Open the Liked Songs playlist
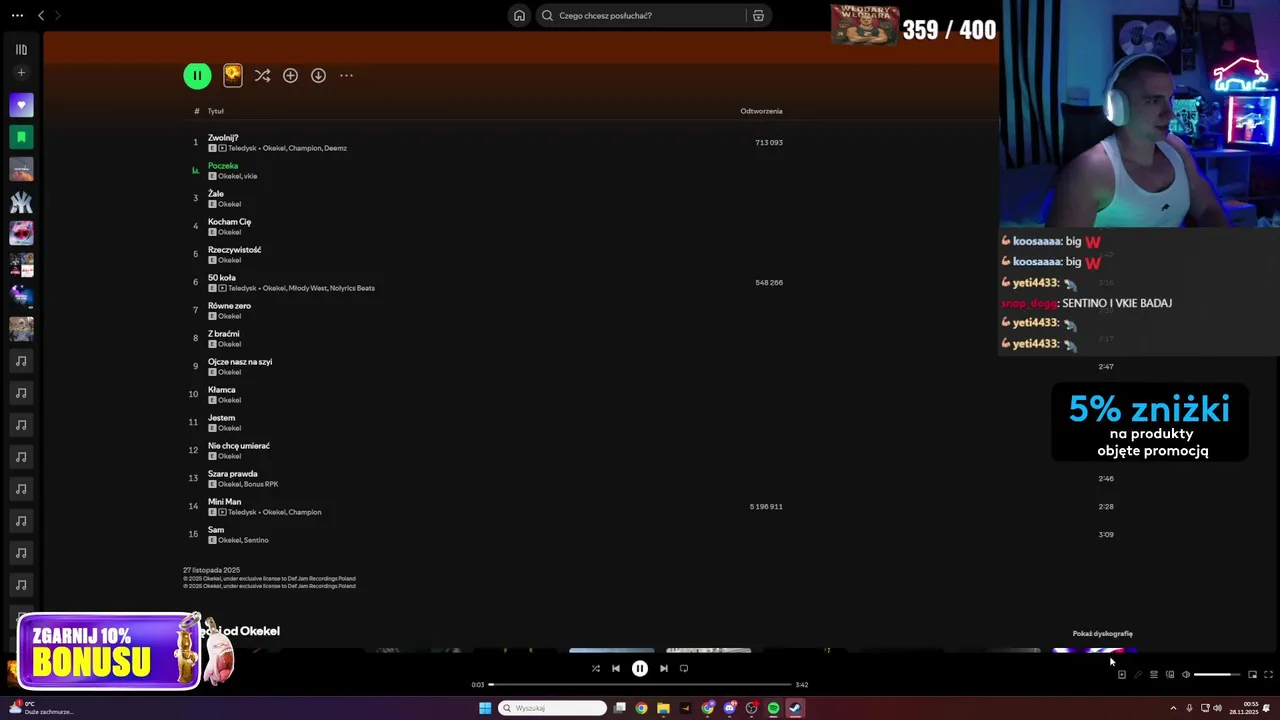Screen dimensions: 1280x720 click(21, 105)
